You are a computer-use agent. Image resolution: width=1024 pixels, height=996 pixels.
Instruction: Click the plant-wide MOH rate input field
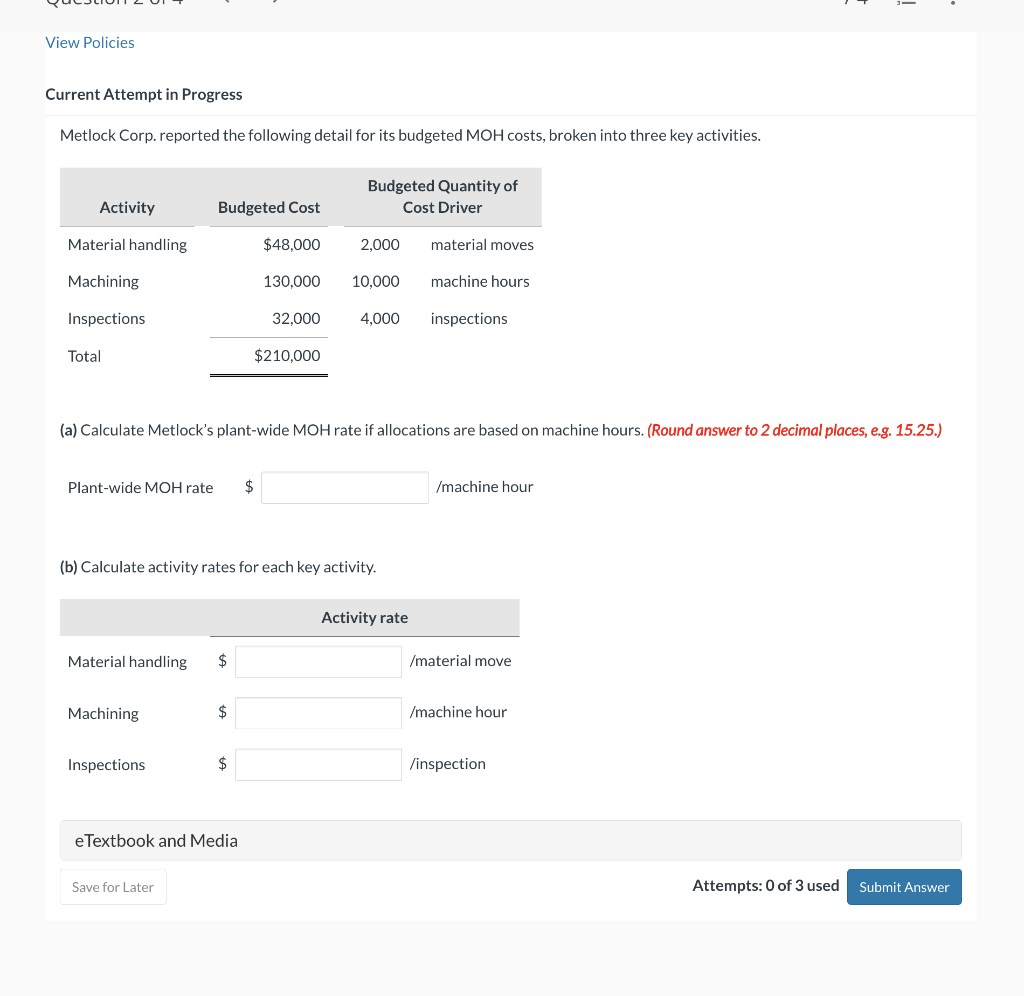(x=344, y=487)
